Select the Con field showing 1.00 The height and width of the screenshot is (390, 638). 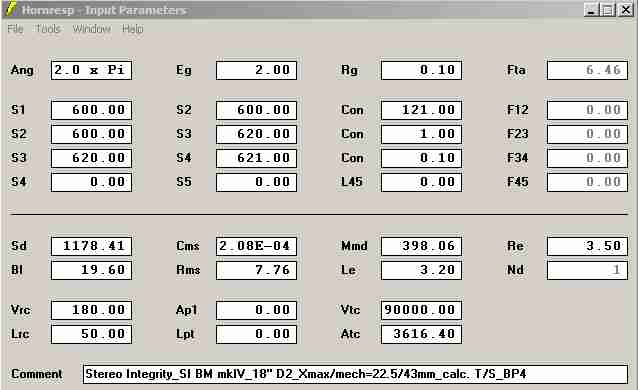[421, 134]
